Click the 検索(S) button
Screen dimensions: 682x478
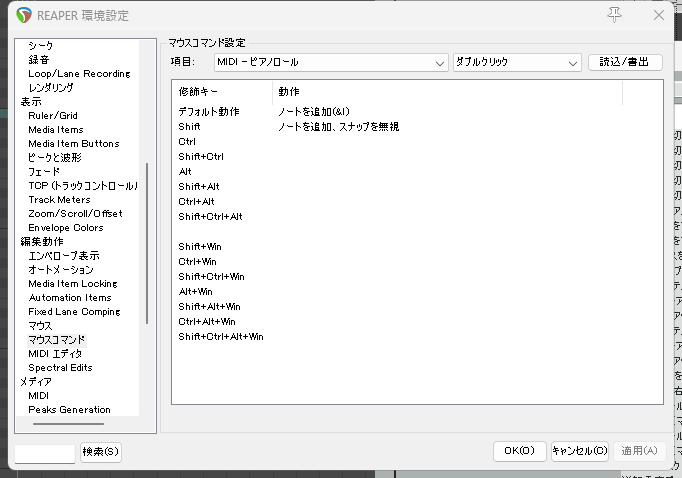click(100, 452)
